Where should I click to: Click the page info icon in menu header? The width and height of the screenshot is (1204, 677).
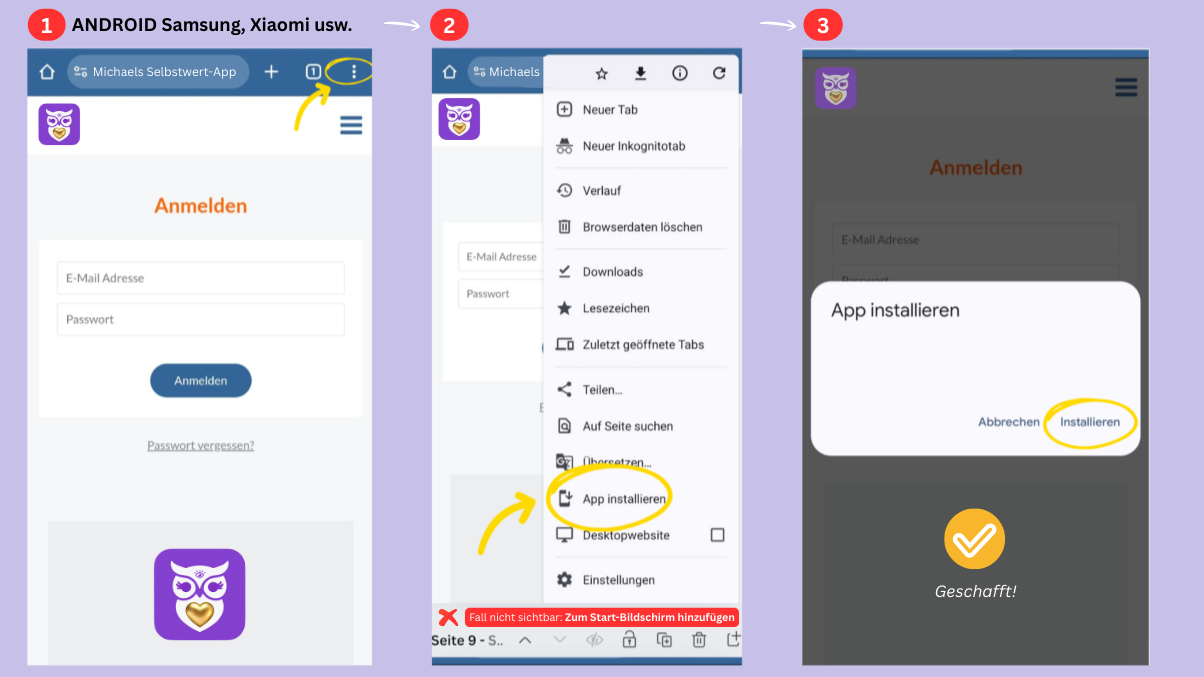(680, 73)
